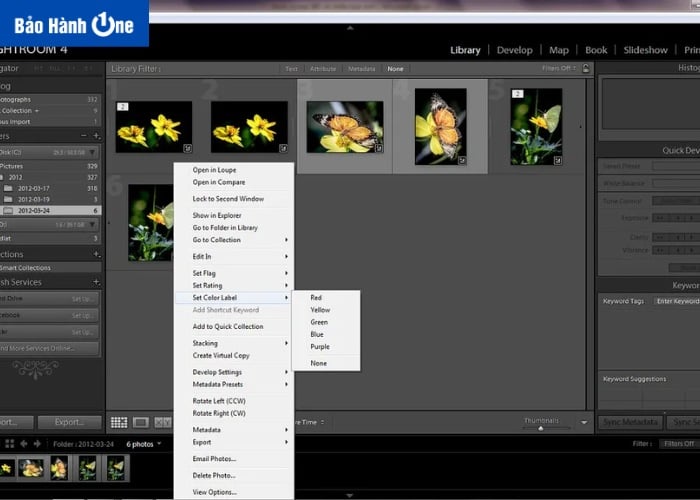700x500 pixels.
Task: Open the 6 photos source dropdown
Action: (x=143, y=444)
